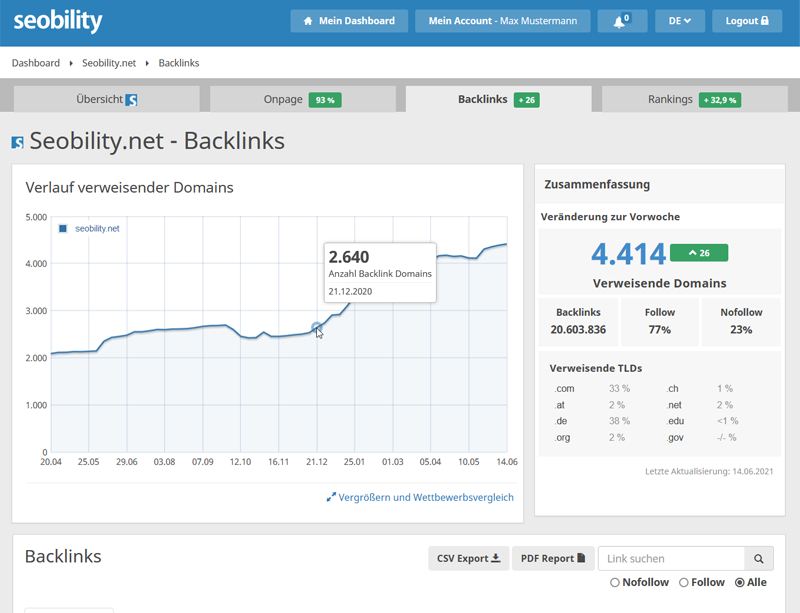Click the search magnifier icon

[759, 558]
